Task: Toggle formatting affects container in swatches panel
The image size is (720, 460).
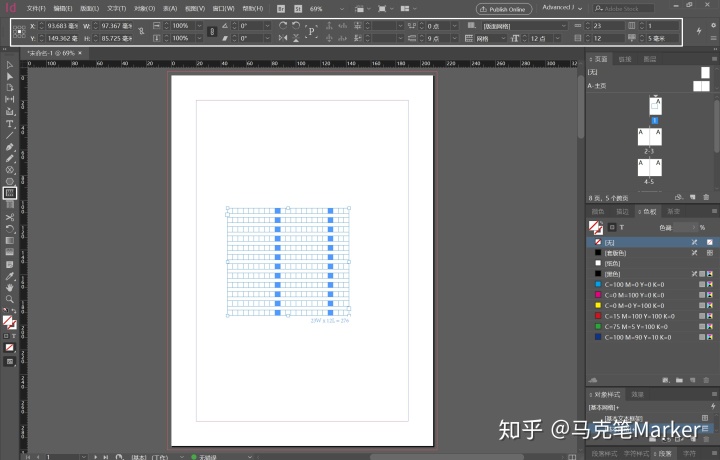Action: click(x=612, y=227)
